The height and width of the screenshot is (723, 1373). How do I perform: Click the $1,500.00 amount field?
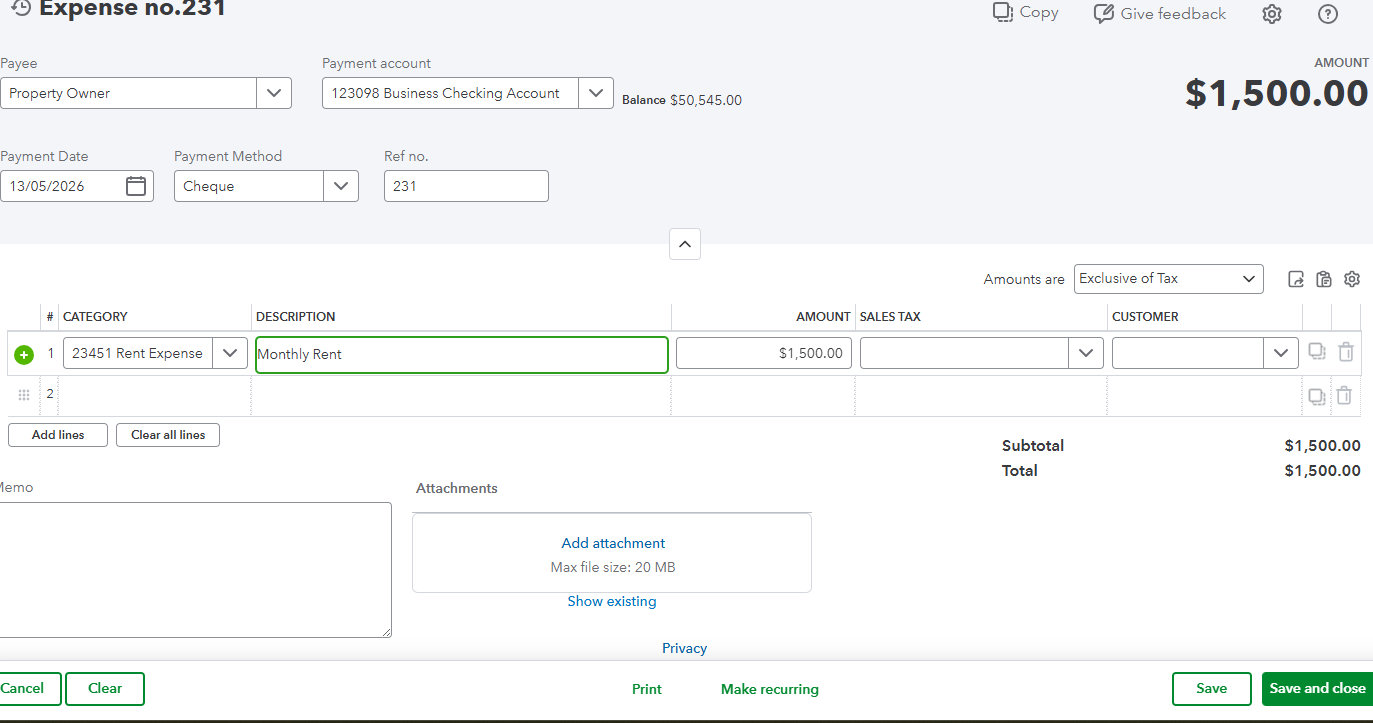coord(764,353)
